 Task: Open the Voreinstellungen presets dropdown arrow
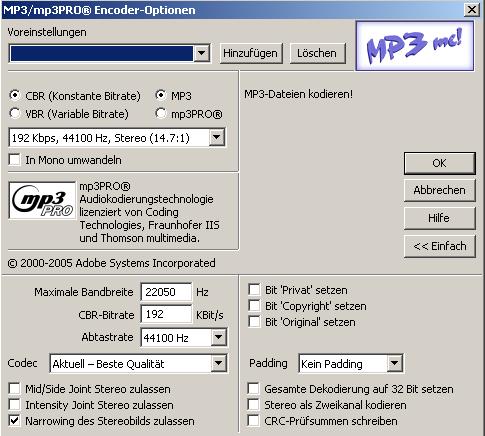(201, 53)
